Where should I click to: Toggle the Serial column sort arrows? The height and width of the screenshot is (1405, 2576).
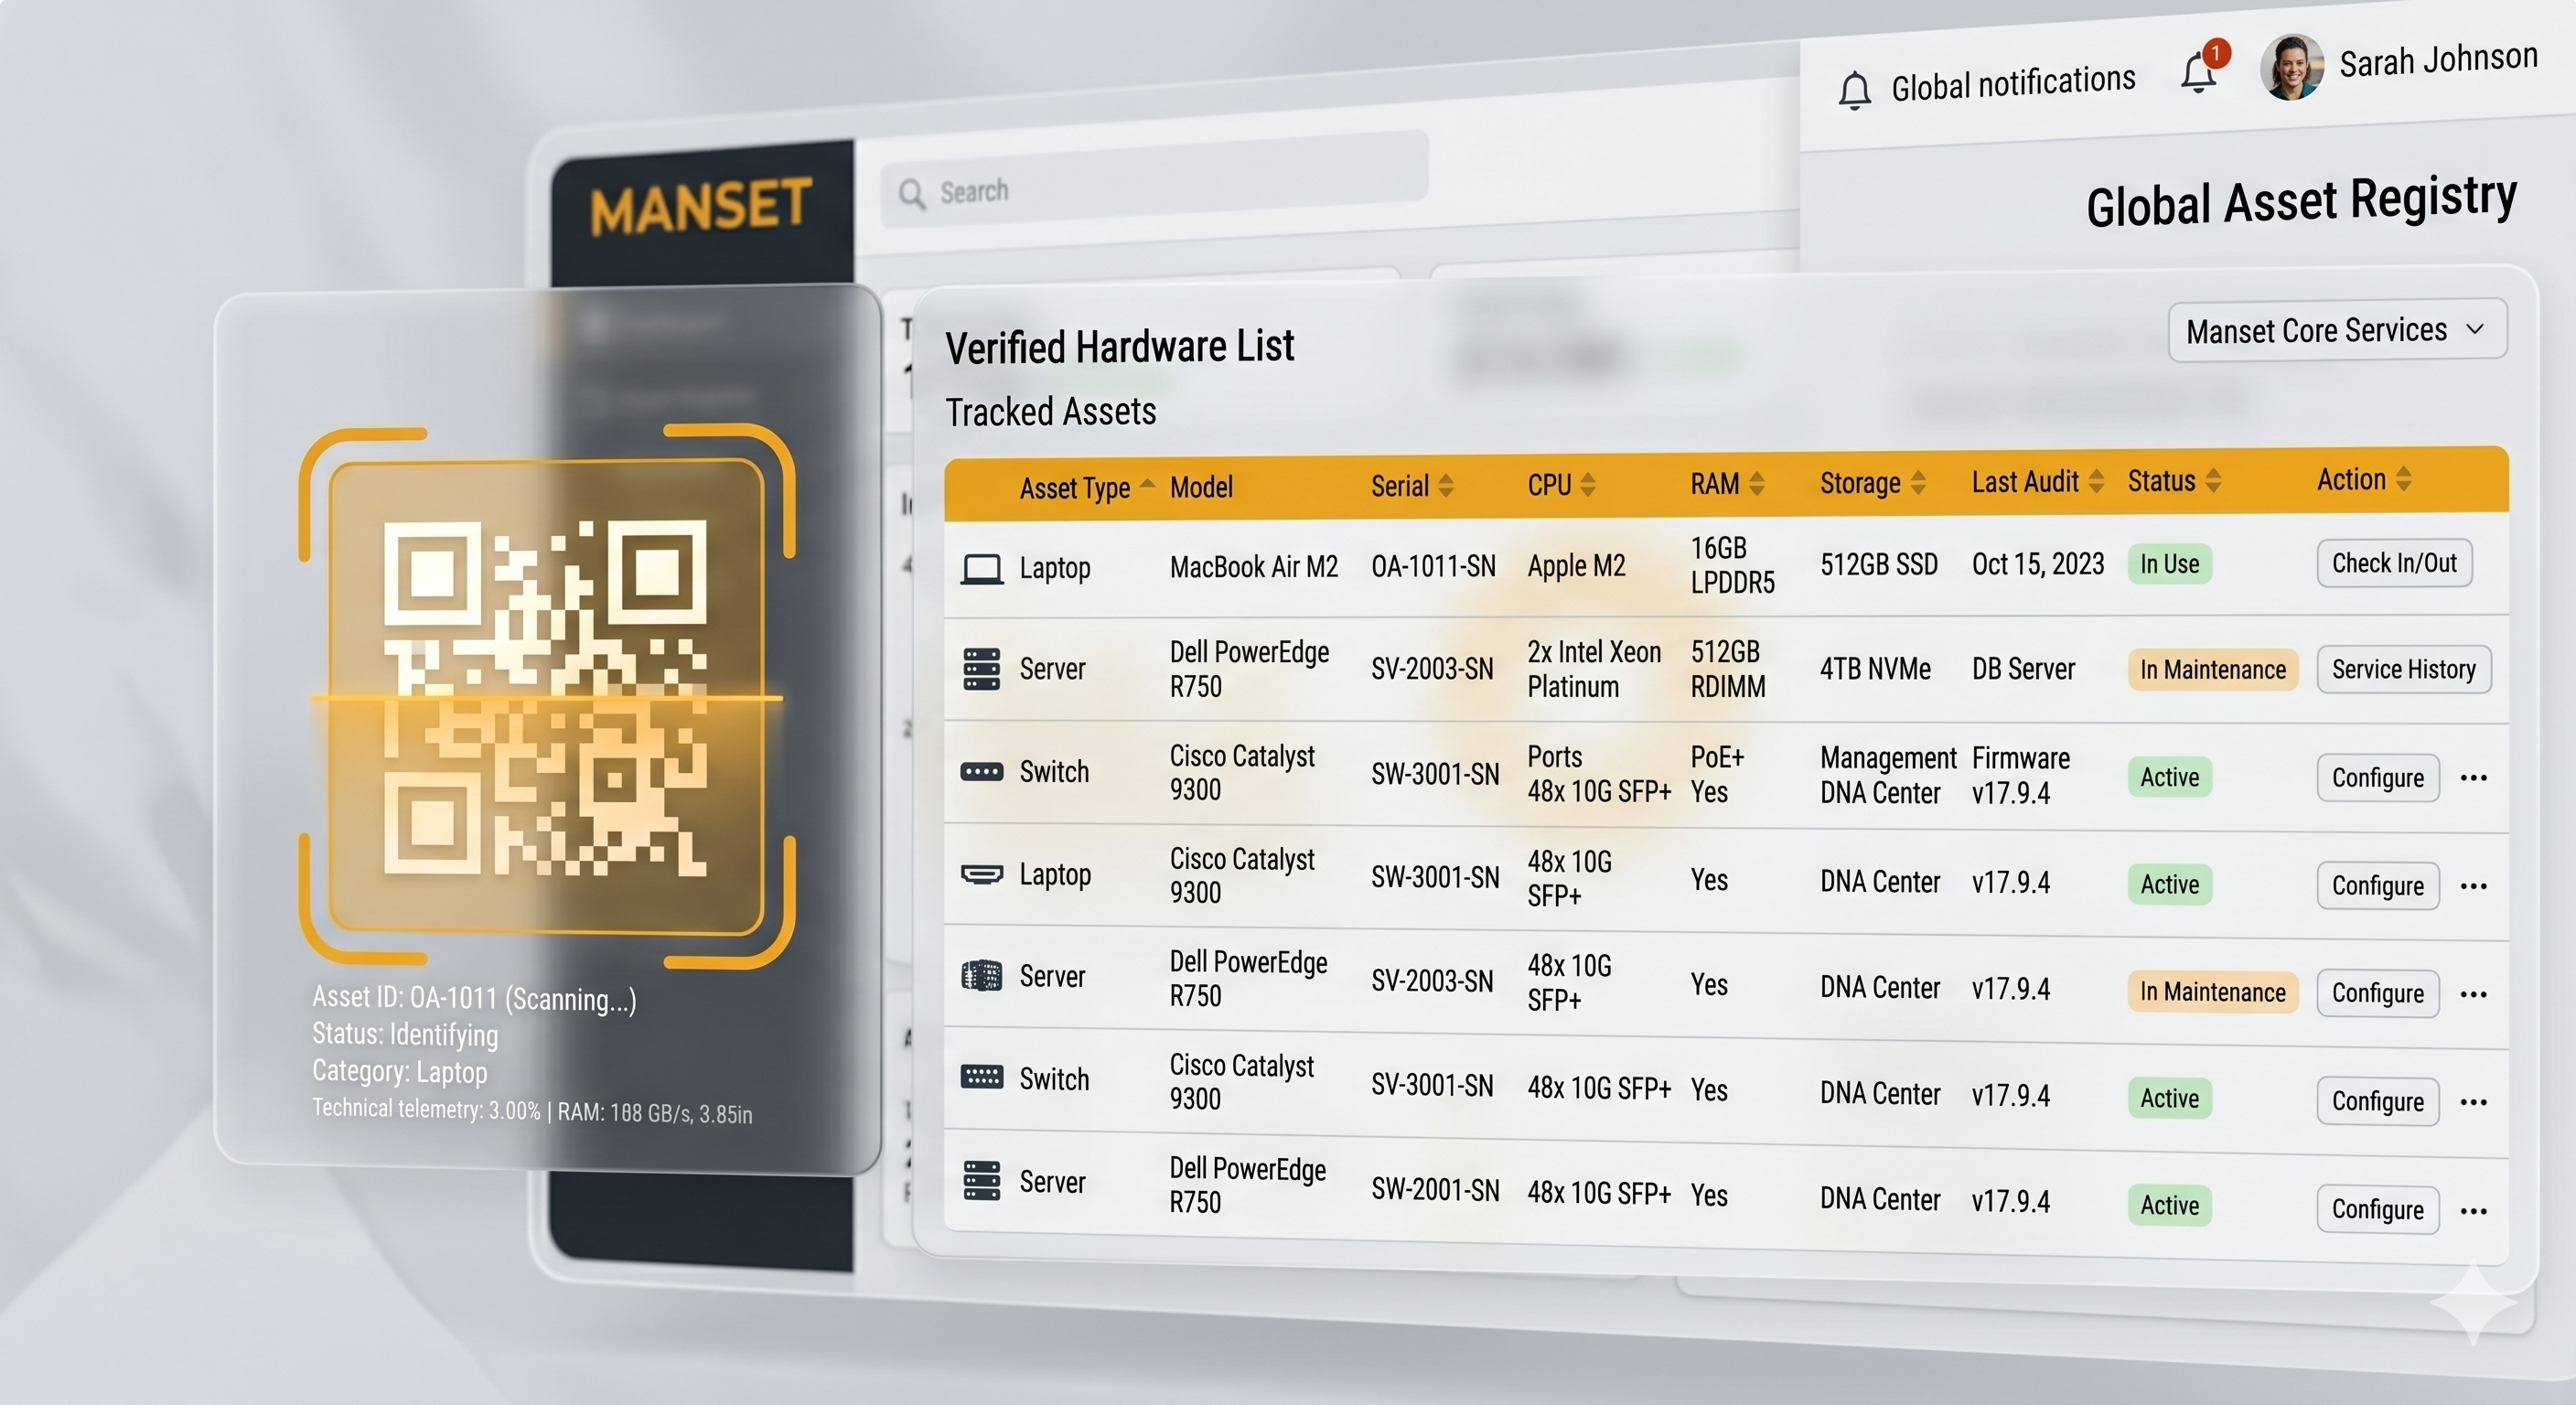1445,485
